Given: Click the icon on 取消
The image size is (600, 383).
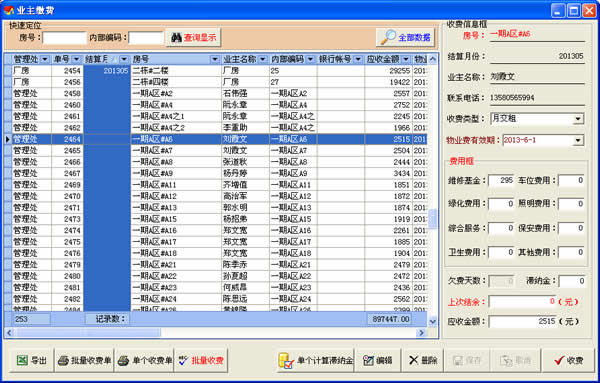Looking at the screenshot, I should [506, 360].
